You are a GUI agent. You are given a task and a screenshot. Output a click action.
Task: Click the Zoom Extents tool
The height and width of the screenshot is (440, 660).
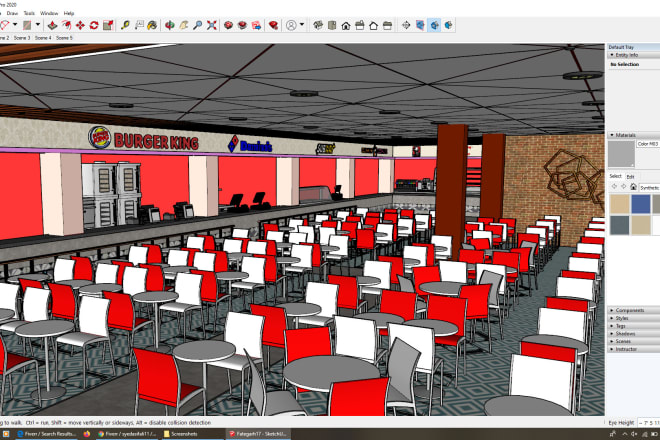(212, 25)
